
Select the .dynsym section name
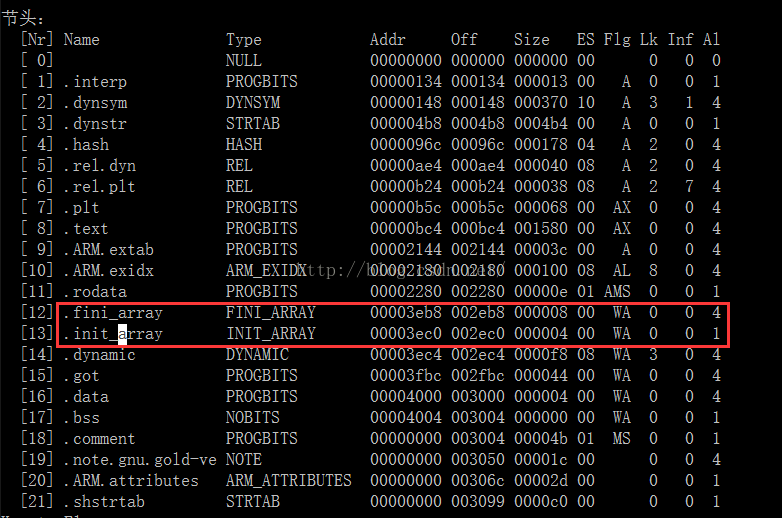point(95,103)
